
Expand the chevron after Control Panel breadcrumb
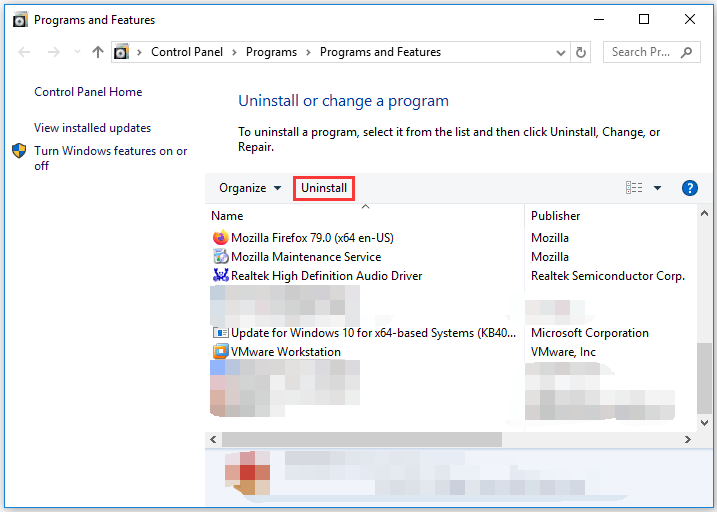click(x=235, y=53)
